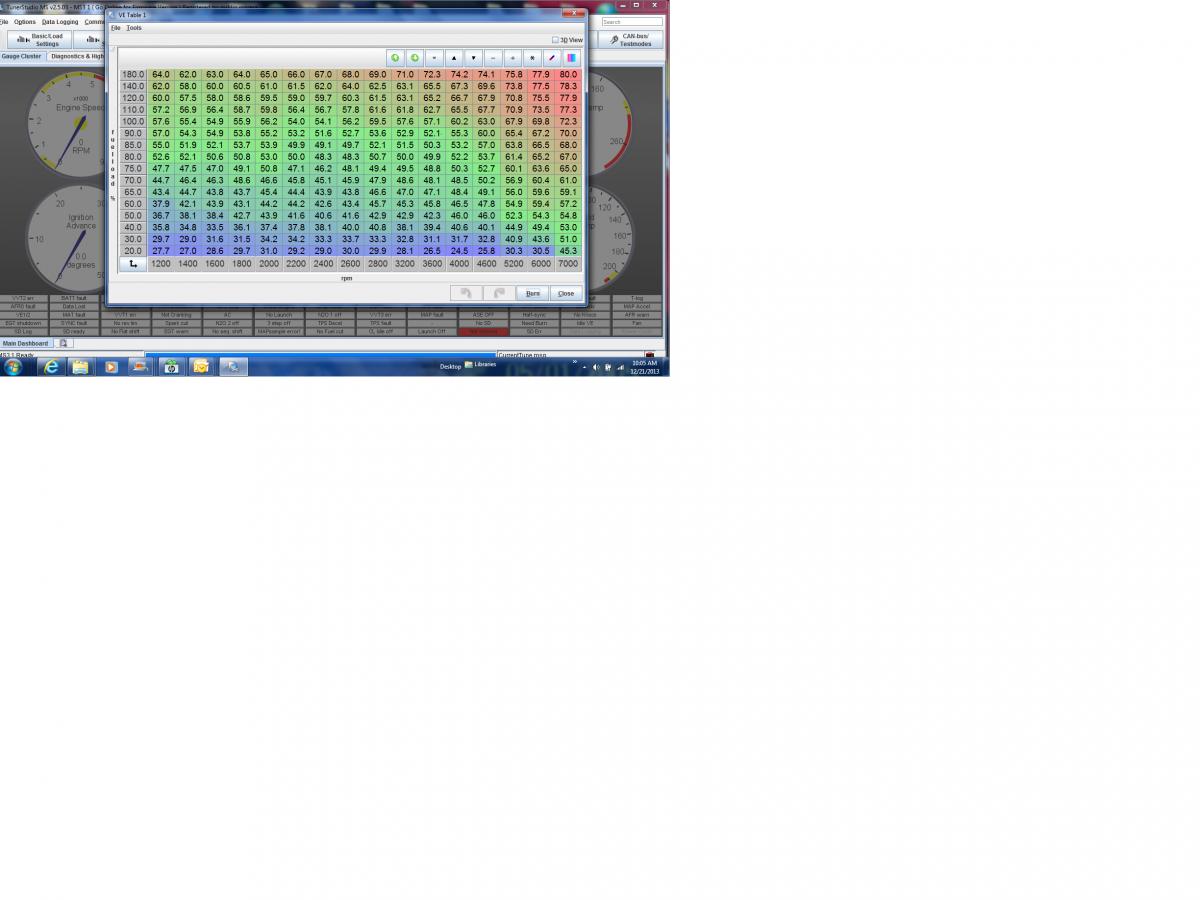Select the 45.3 cell at 20 load, 7000 rpm

click(x=568, y=251)
